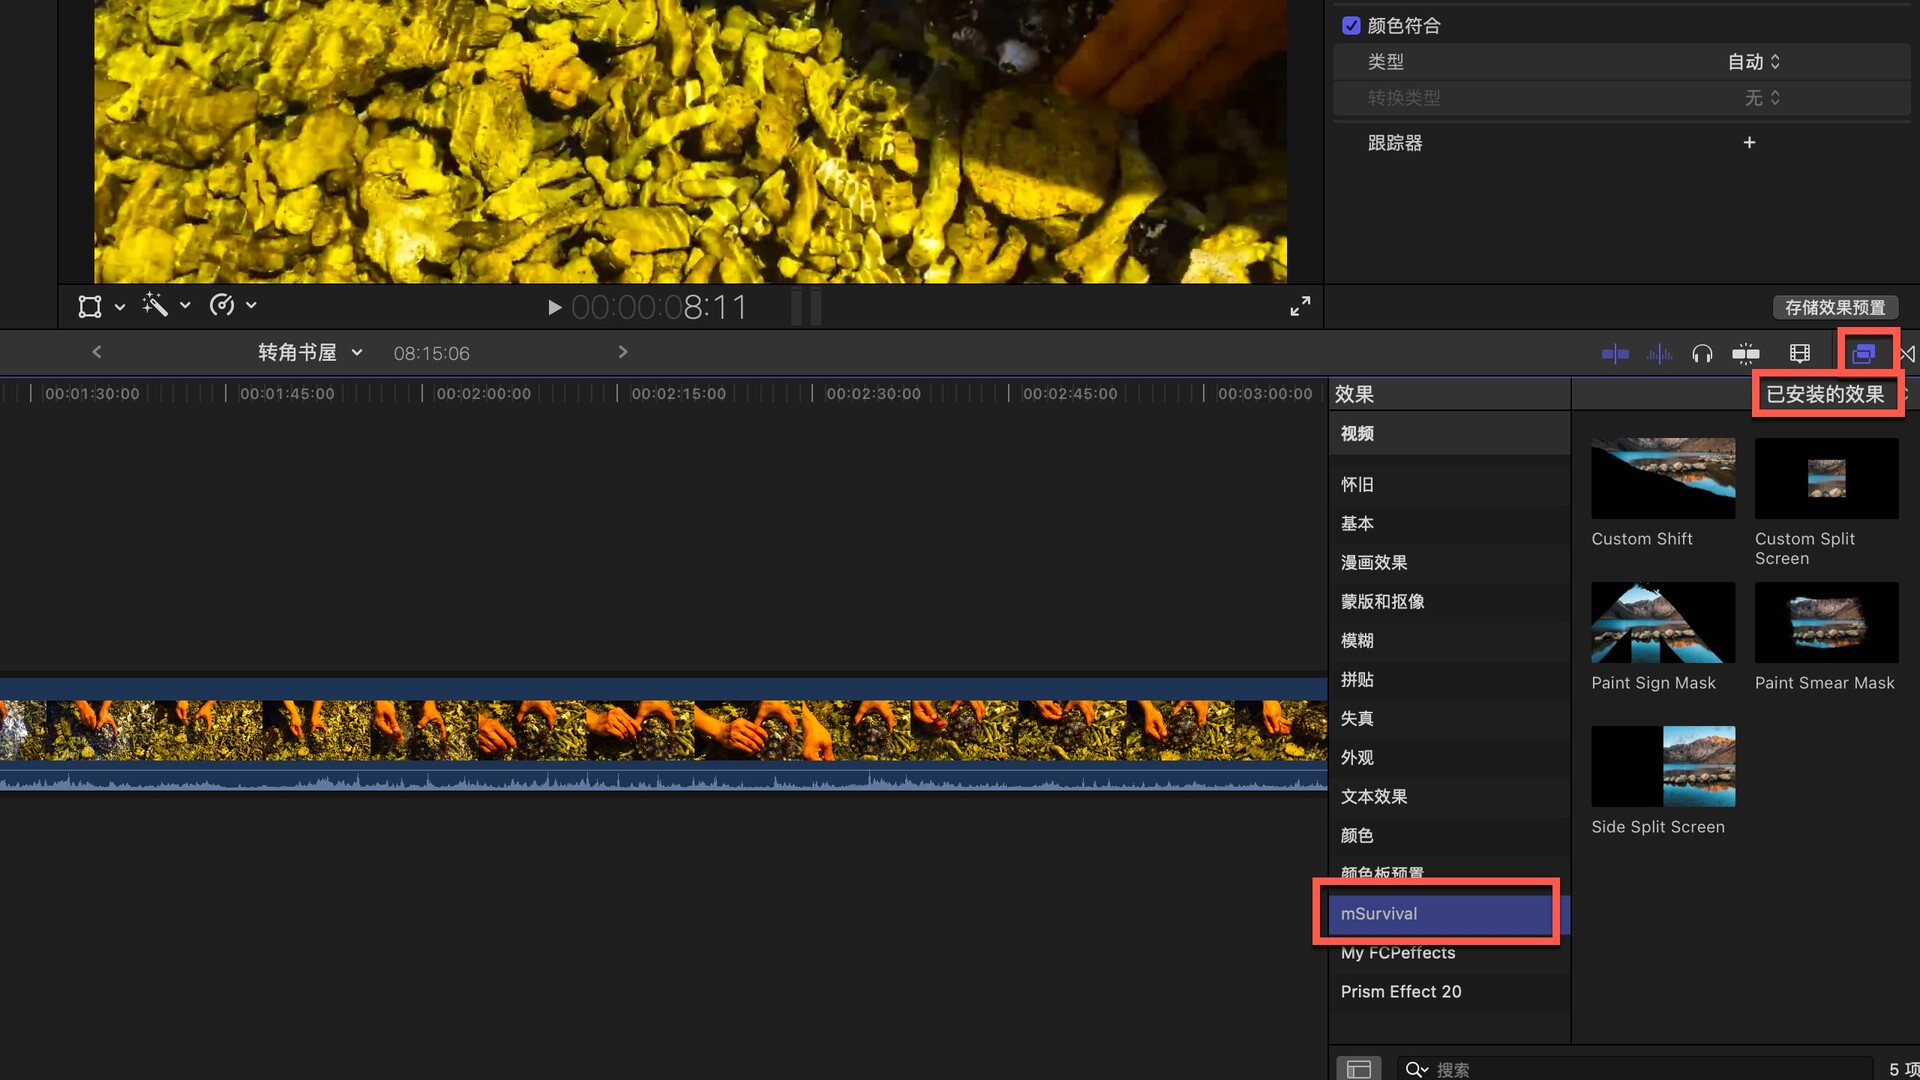This screenshot has height=1080, width=1920.
Task: Select the Paint Smear Mask effect thumbnail
Action: click(x=1826, y=622)
